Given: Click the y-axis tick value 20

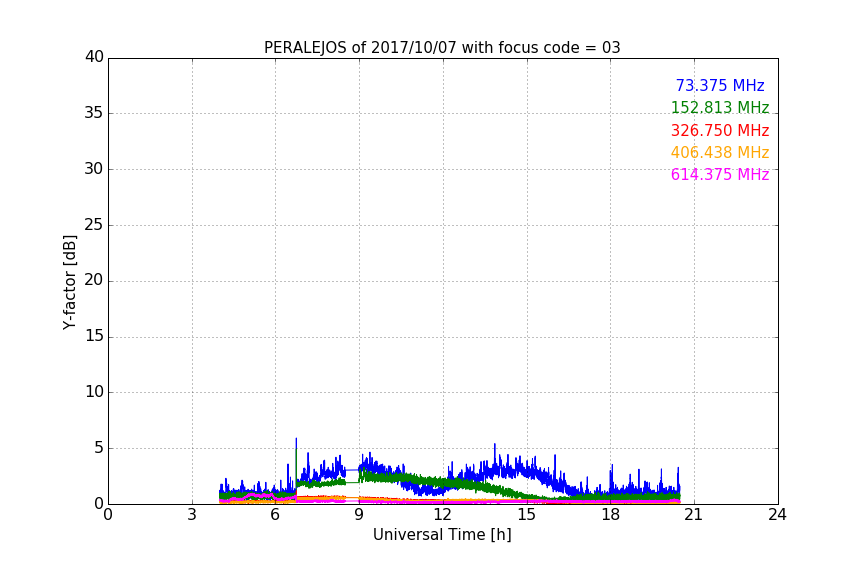Looking at the screenshot, I should pyautogui.click(x=94, y=281).
